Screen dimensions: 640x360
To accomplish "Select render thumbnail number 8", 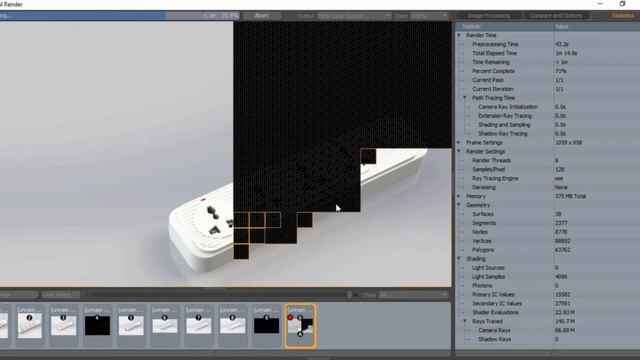I will click(x=233, y=325).
